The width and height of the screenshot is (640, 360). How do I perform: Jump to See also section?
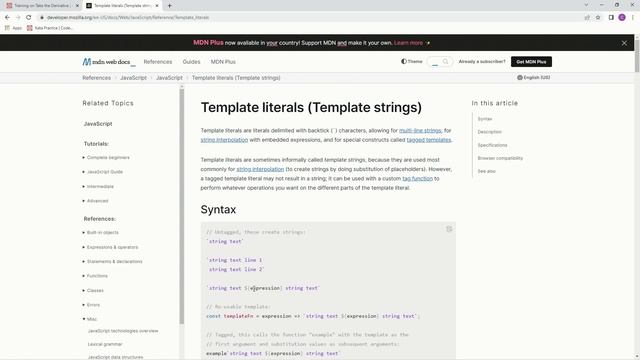pyautogui.click(x=487, y=171)
